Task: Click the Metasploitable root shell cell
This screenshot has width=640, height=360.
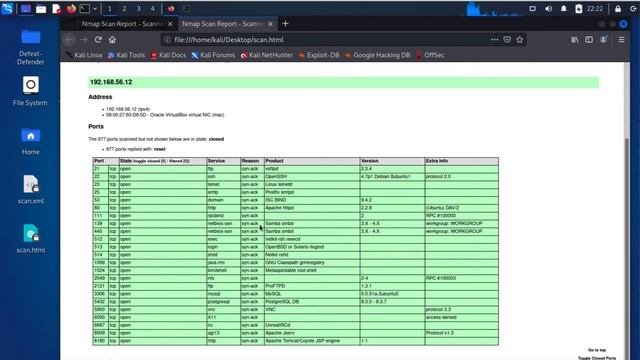Action: click(312, 270)
